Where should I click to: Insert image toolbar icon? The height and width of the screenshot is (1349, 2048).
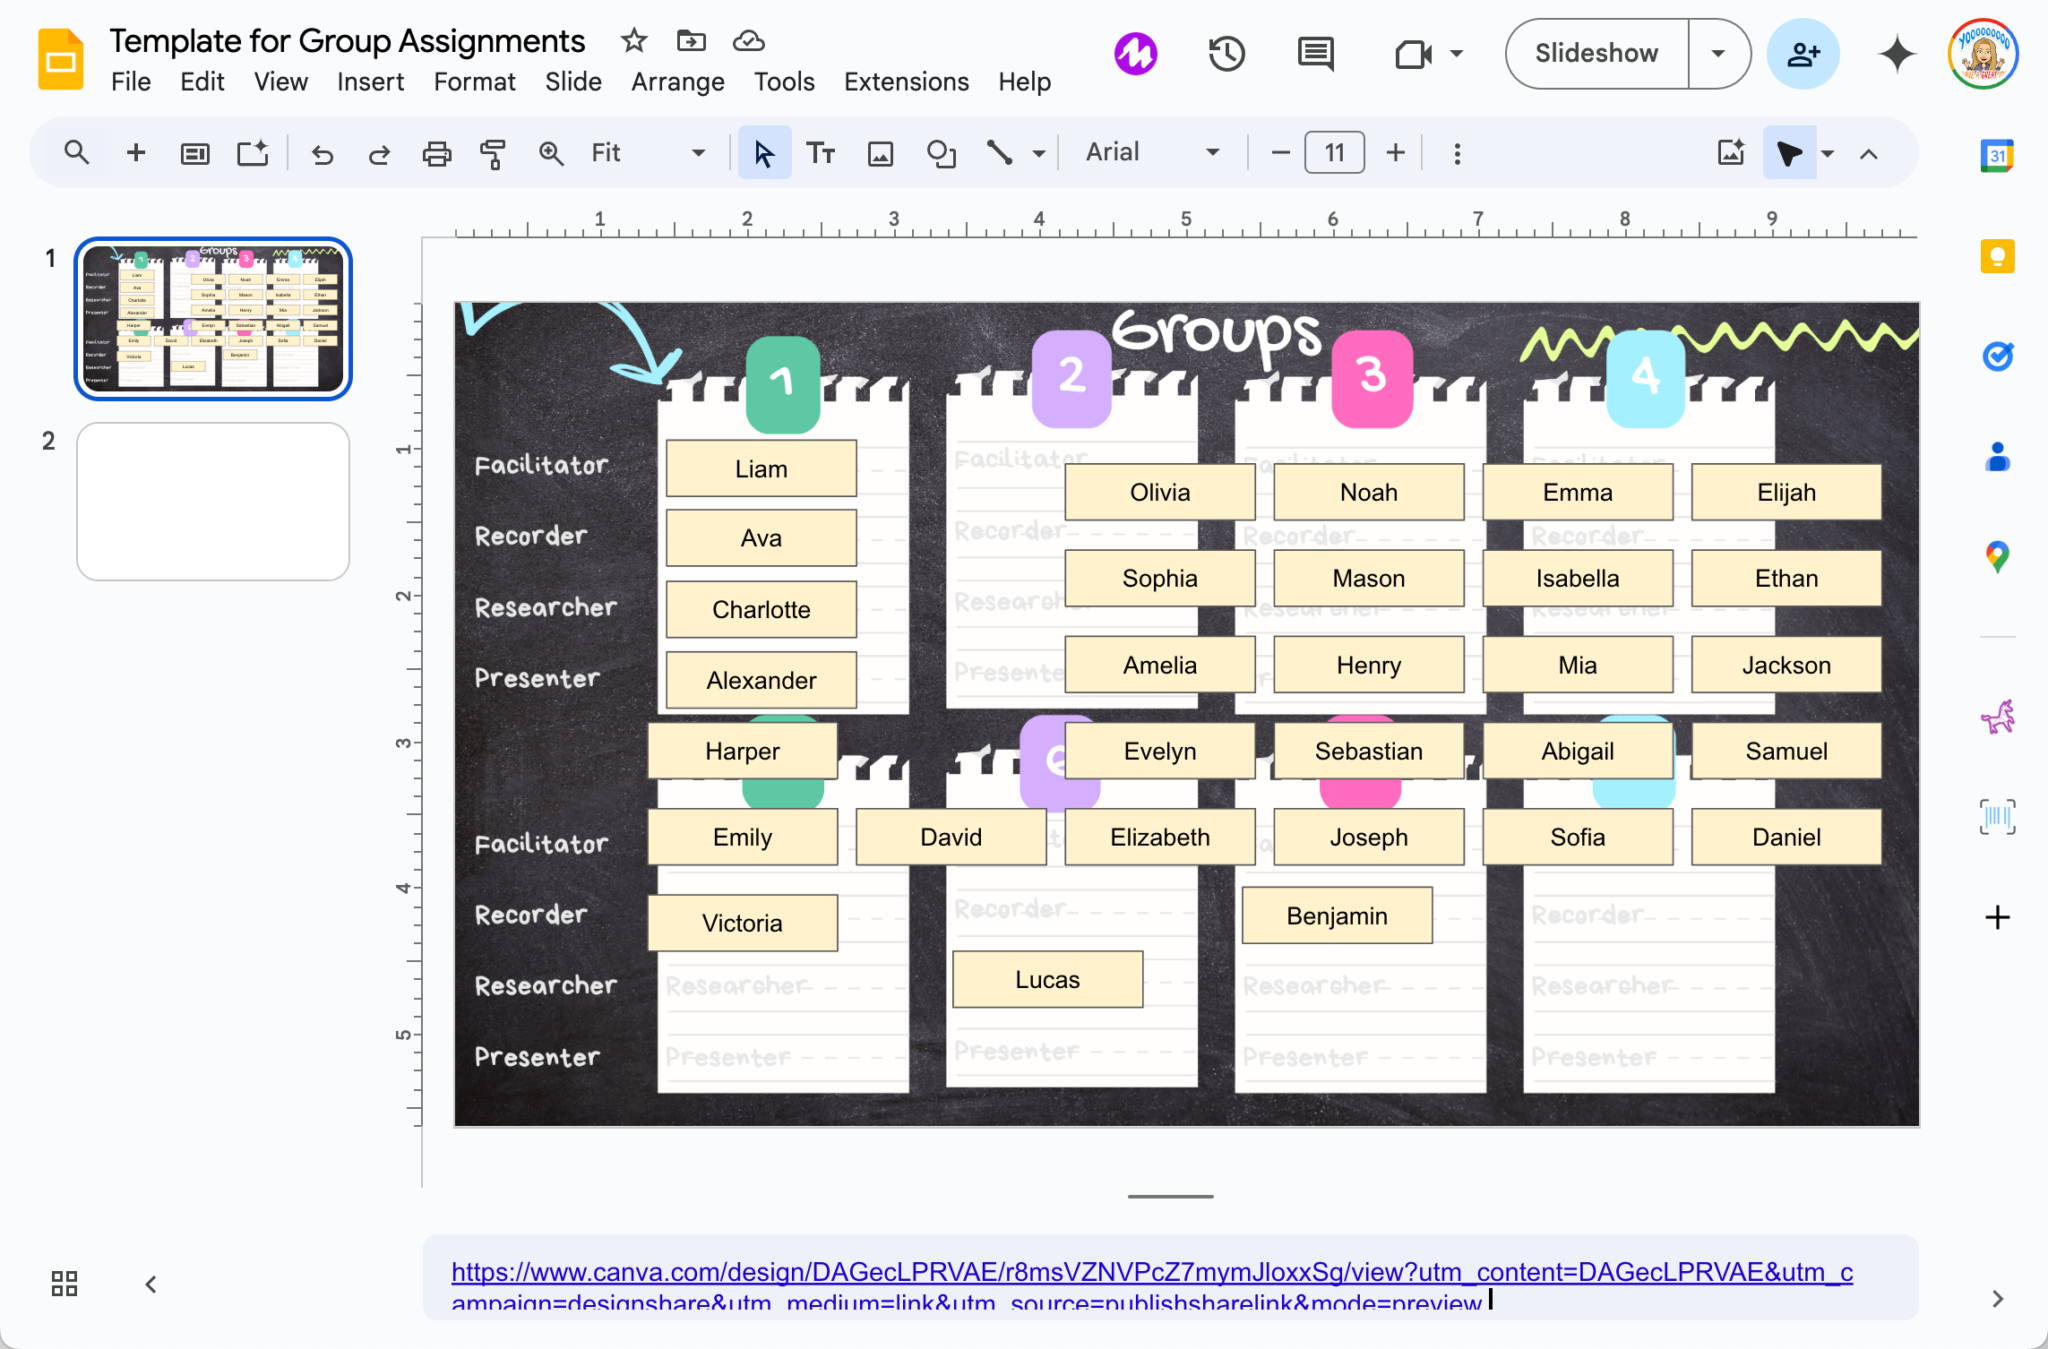tap(880, 153)
